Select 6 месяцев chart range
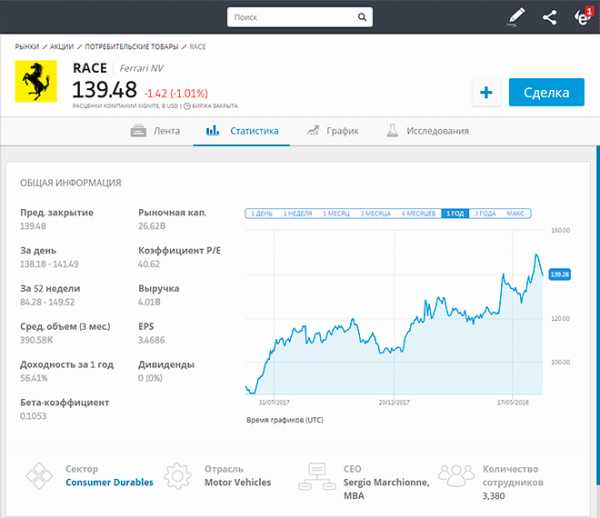600x518 pixels. point(418,213)
